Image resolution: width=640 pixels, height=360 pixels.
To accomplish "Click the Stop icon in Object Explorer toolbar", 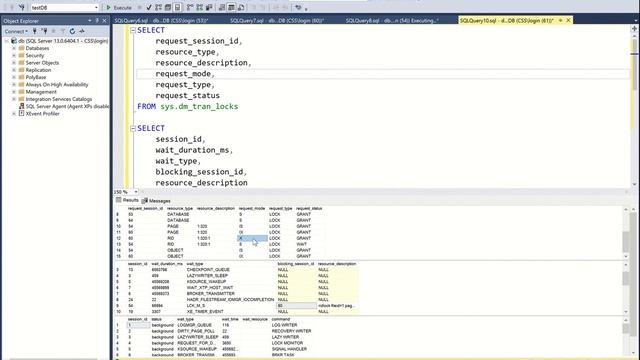I will coord(53,31).
